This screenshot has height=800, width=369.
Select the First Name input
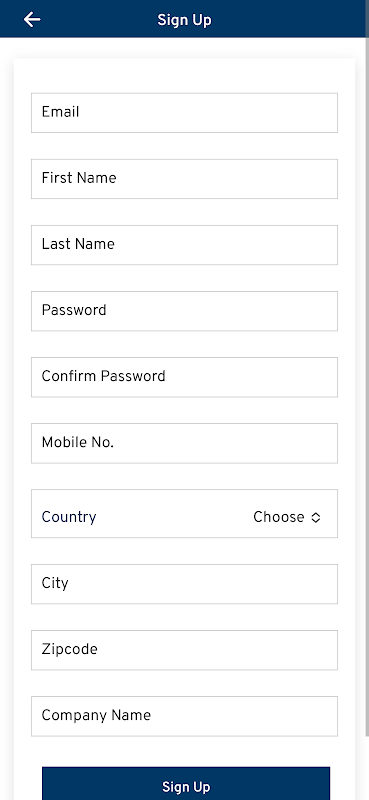(x=184, y=179)
